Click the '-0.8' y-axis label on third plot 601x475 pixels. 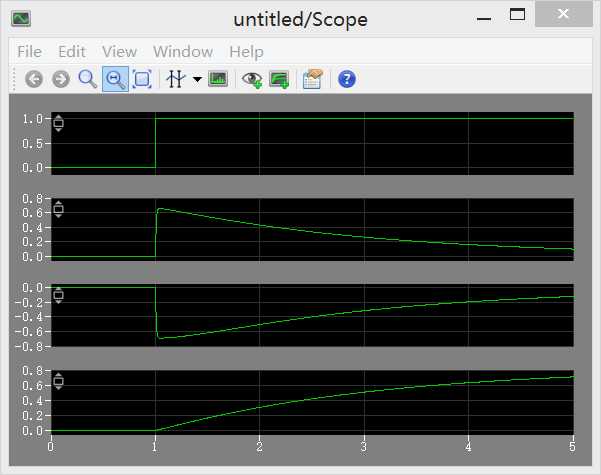coord(29,347)
